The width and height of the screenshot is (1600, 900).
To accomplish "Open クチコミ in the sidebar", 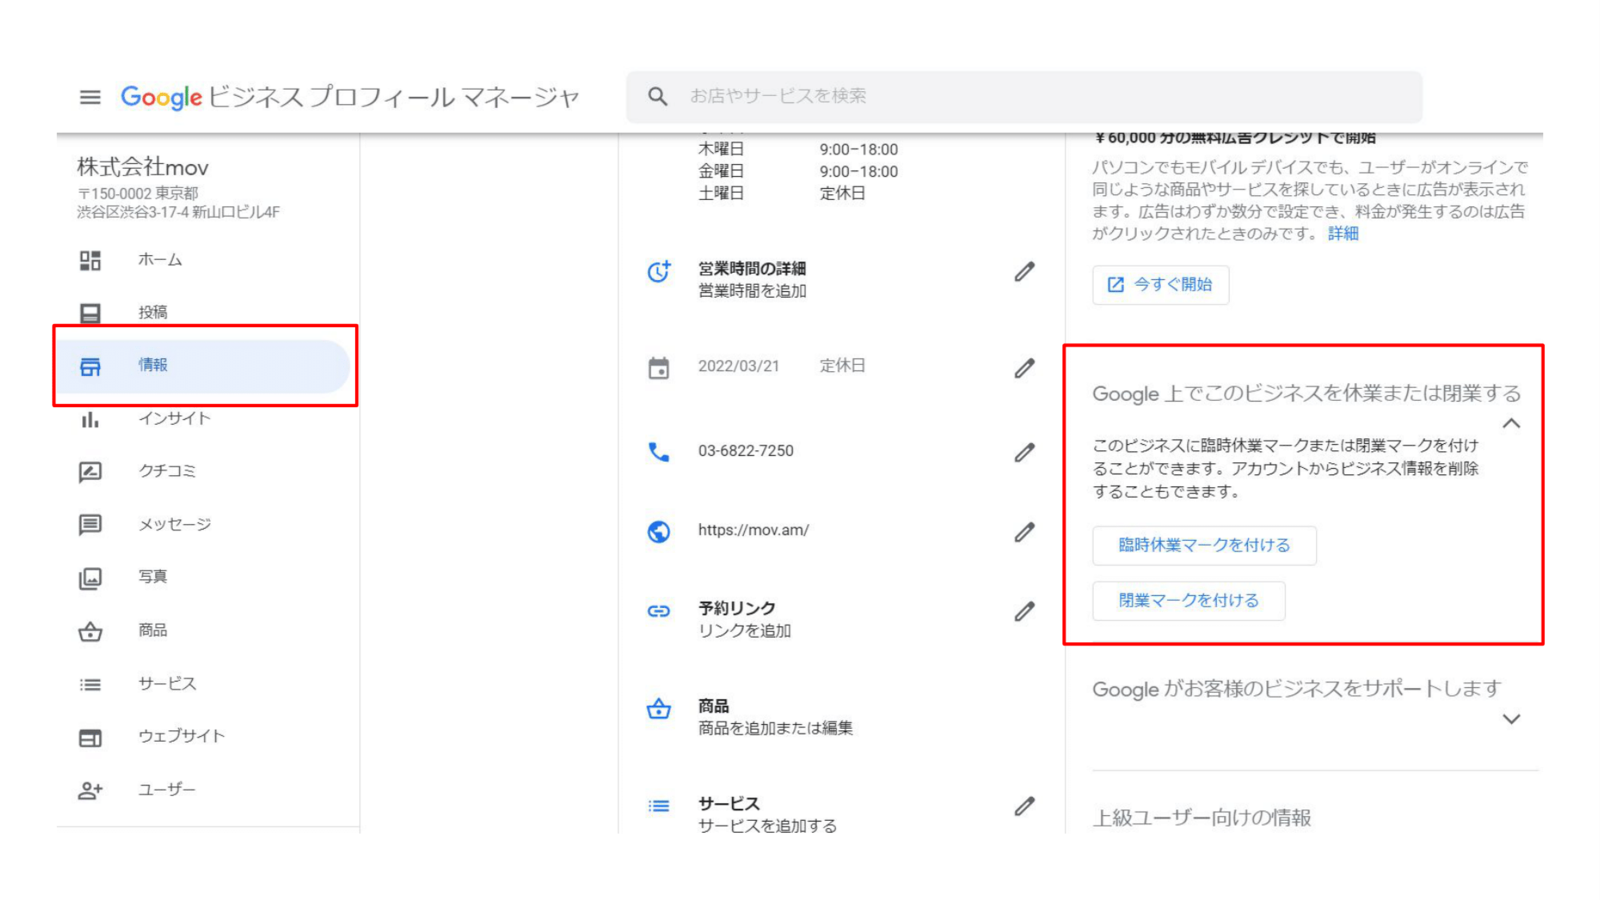I will 167,471.
